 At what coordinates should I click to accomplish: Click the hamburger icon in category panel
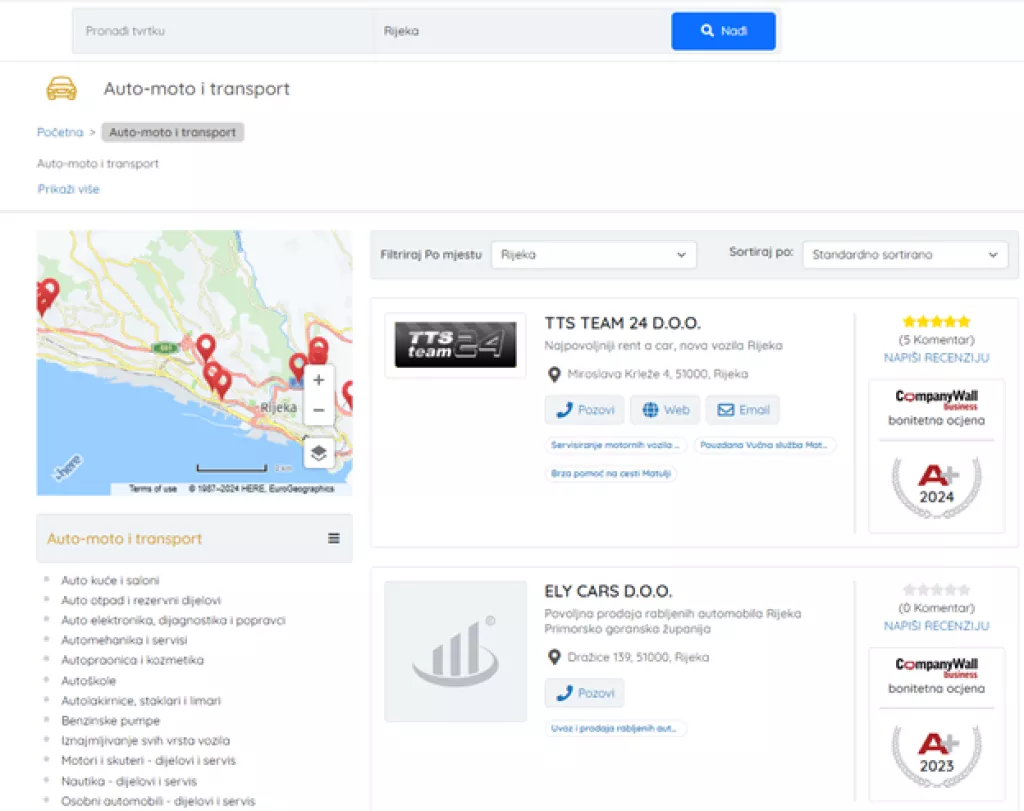pos(334,538)
